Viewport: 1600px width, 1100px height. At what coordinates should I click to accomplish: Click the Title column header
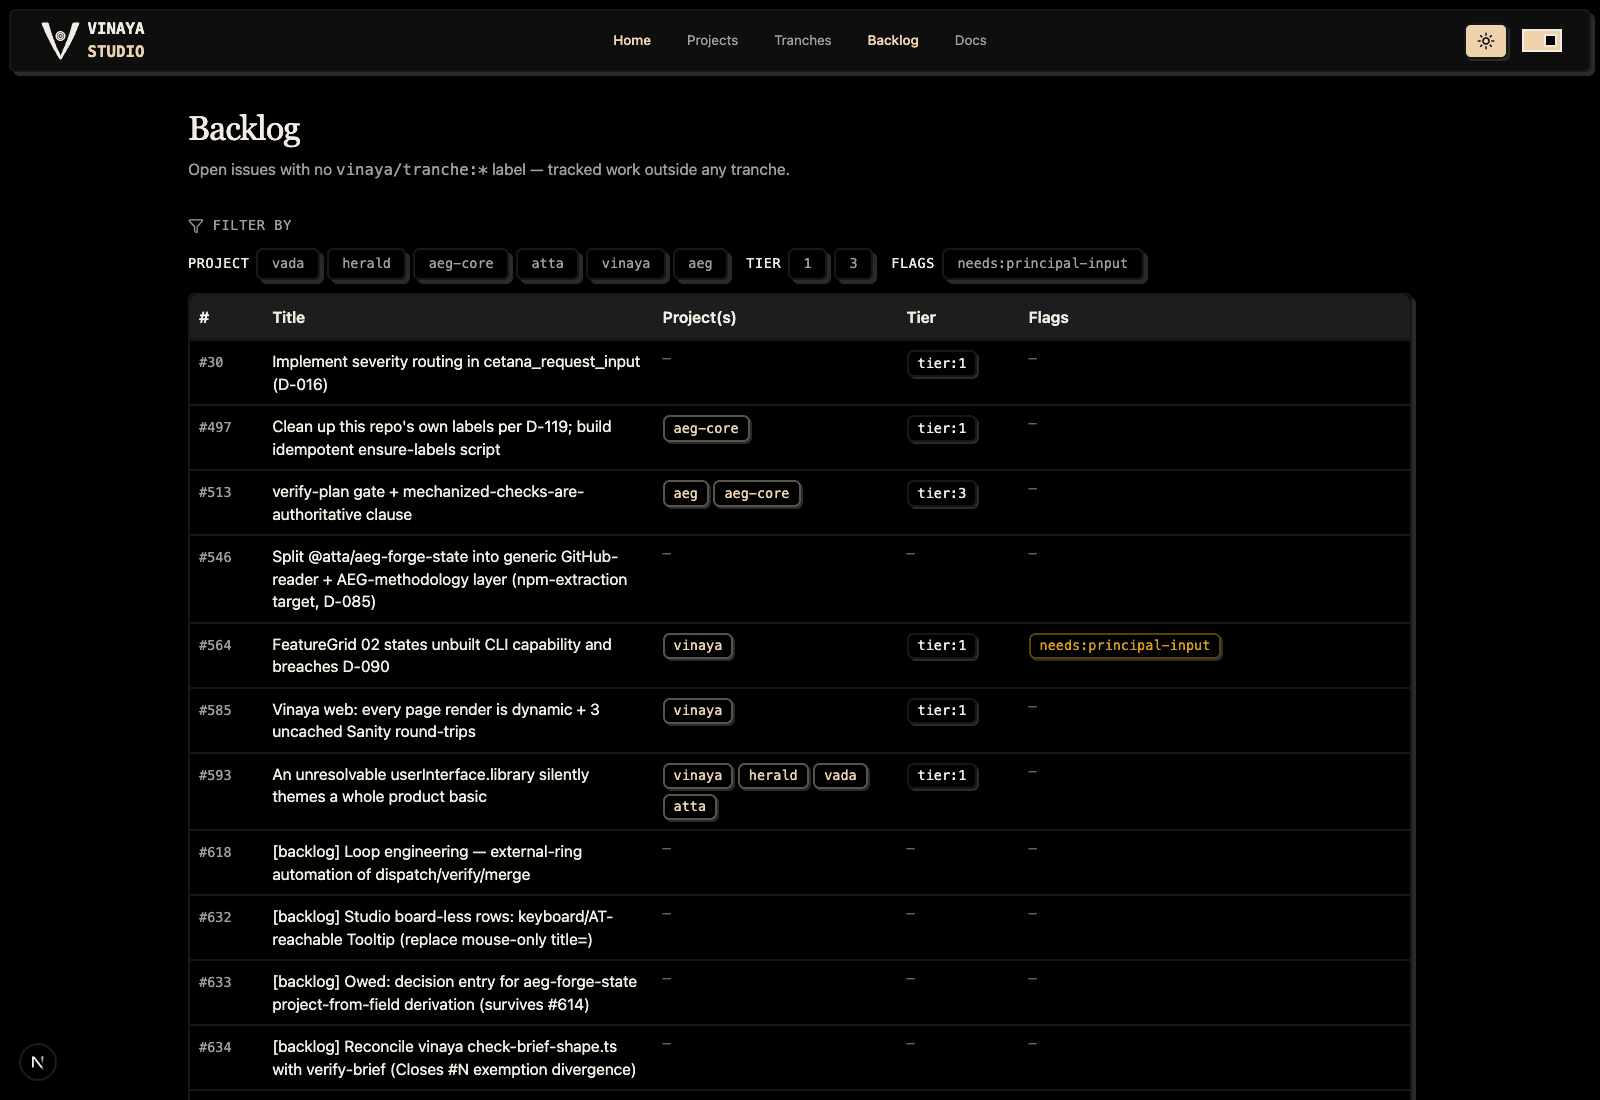289,318
